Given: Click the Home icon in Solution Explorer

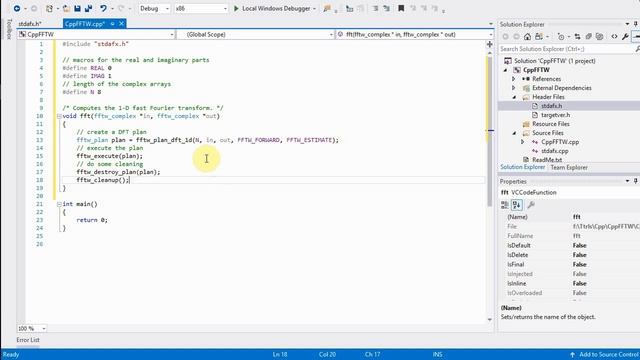Looking at the screenshot, I should [527, 37].
